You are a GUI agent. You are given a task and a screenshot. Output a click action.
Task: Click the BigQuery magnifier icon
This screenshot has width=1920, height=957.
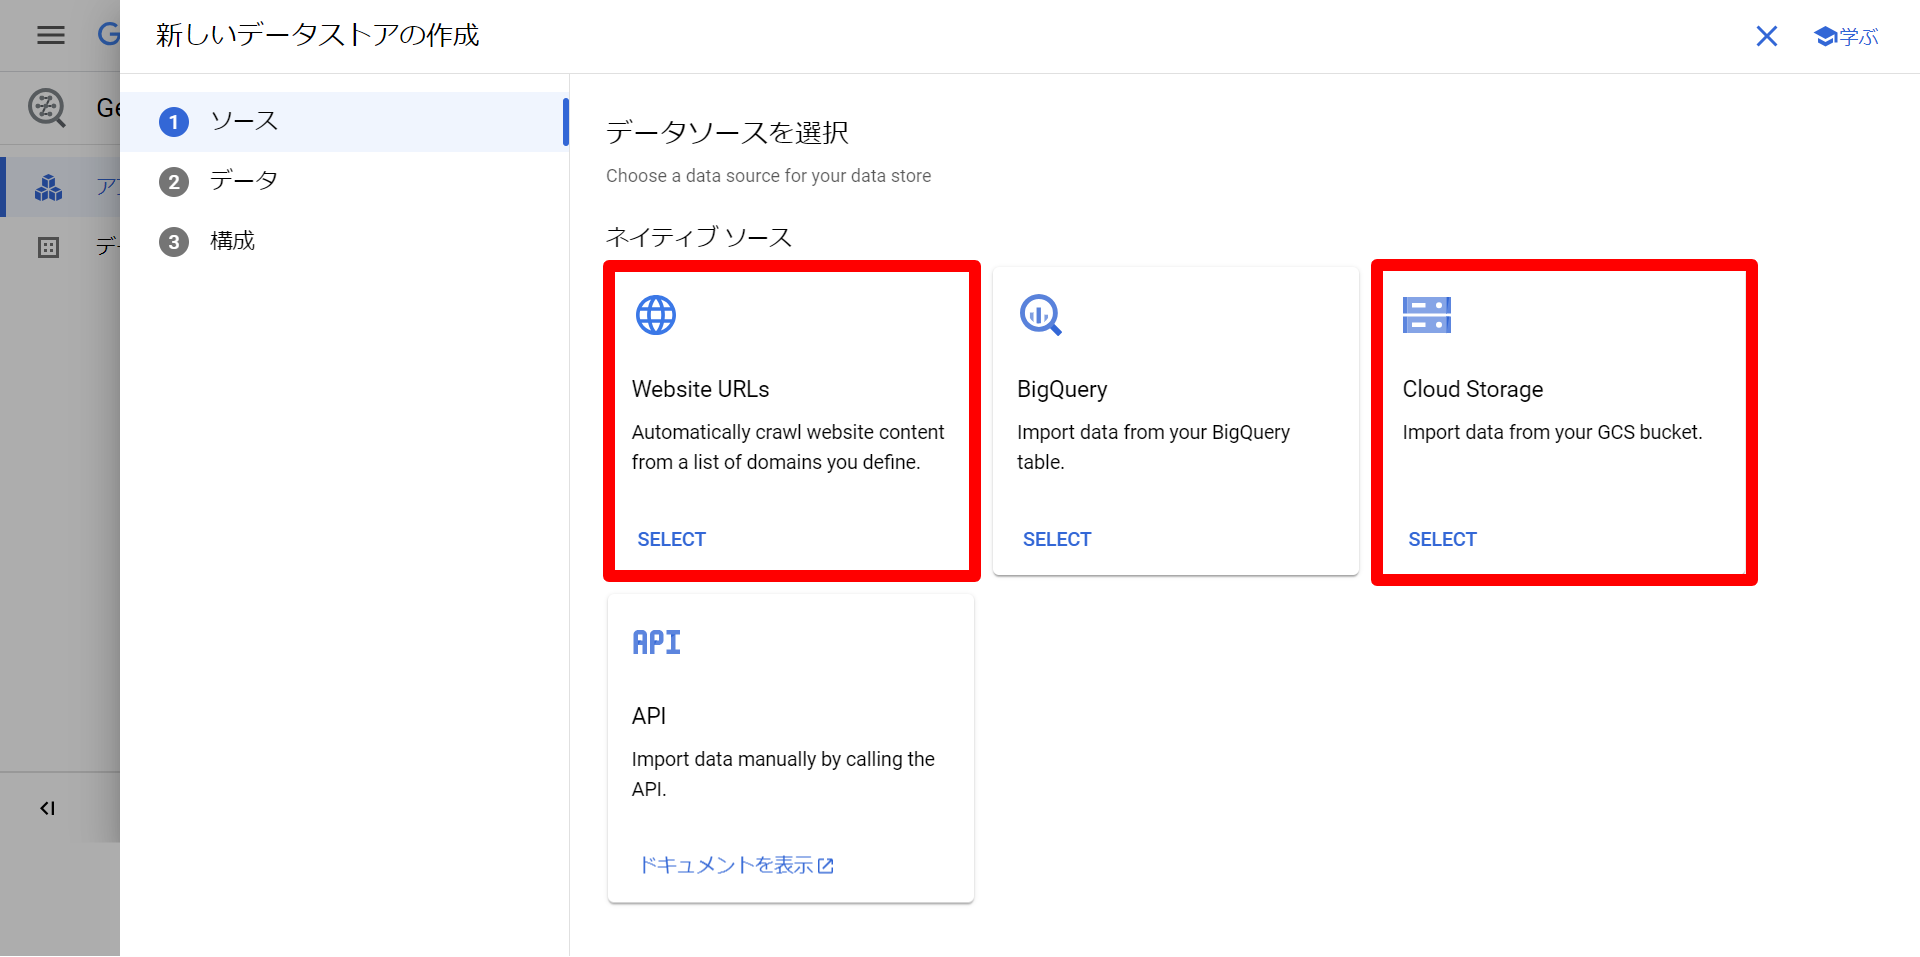coord(1040,315)
